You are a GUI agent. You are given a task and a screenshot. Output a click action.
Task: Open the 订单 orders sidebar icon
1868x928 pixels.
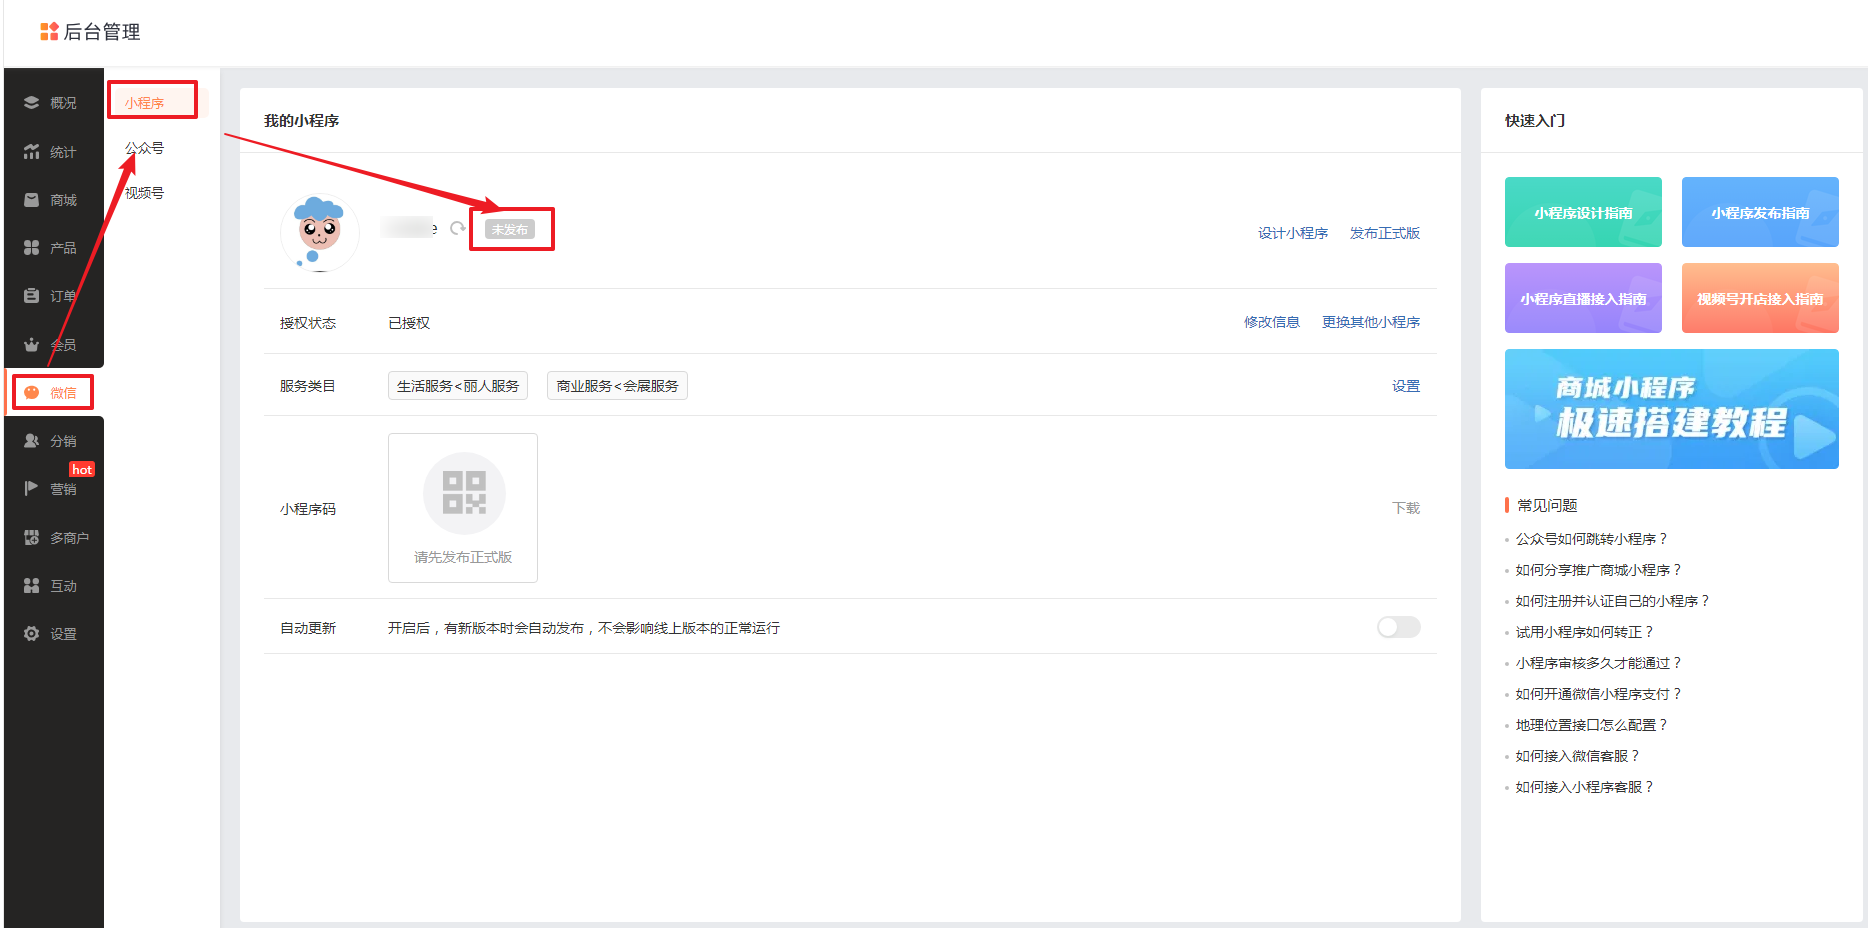coord(32,296)
